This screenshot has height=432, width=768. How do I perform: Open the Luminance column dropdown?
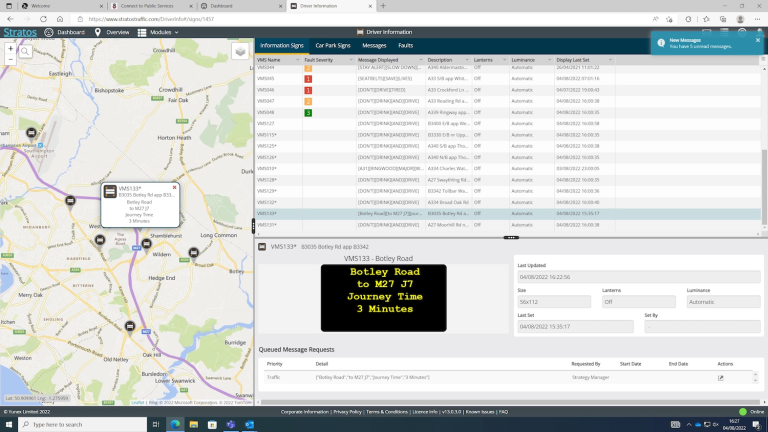pyautogui.click(x=549, y=60)
